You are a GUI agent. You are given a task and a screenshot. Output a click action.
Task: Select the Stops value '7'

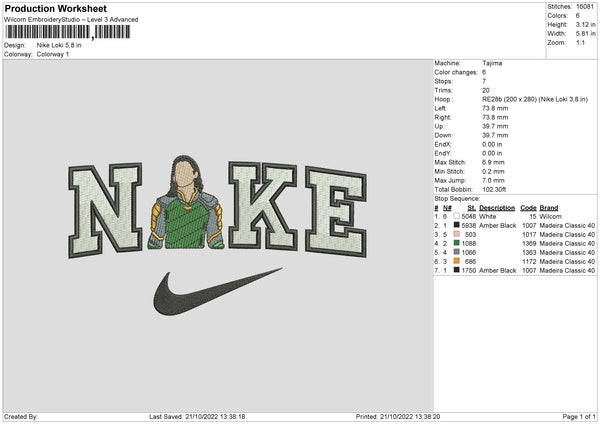tap(484, 81)
